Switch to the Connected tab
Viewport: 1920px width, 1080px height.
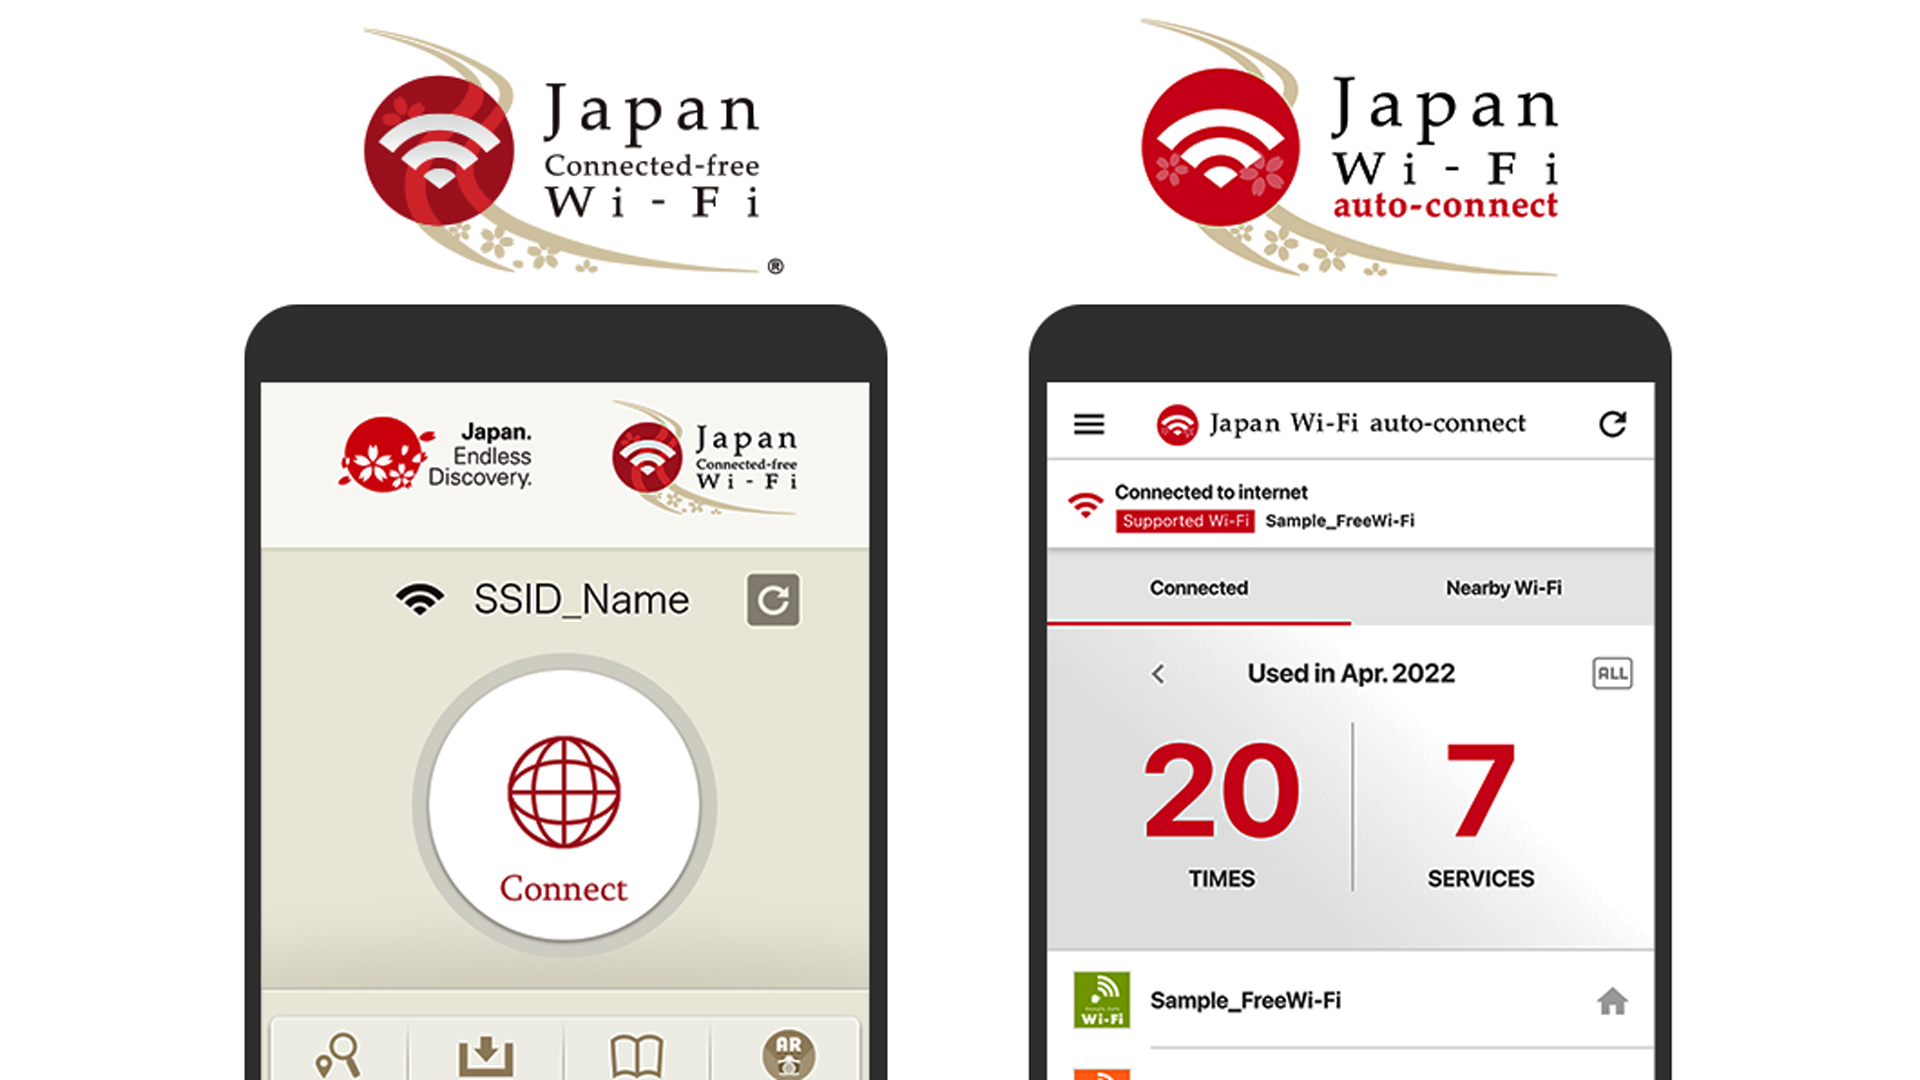[x=1199, y=588]
